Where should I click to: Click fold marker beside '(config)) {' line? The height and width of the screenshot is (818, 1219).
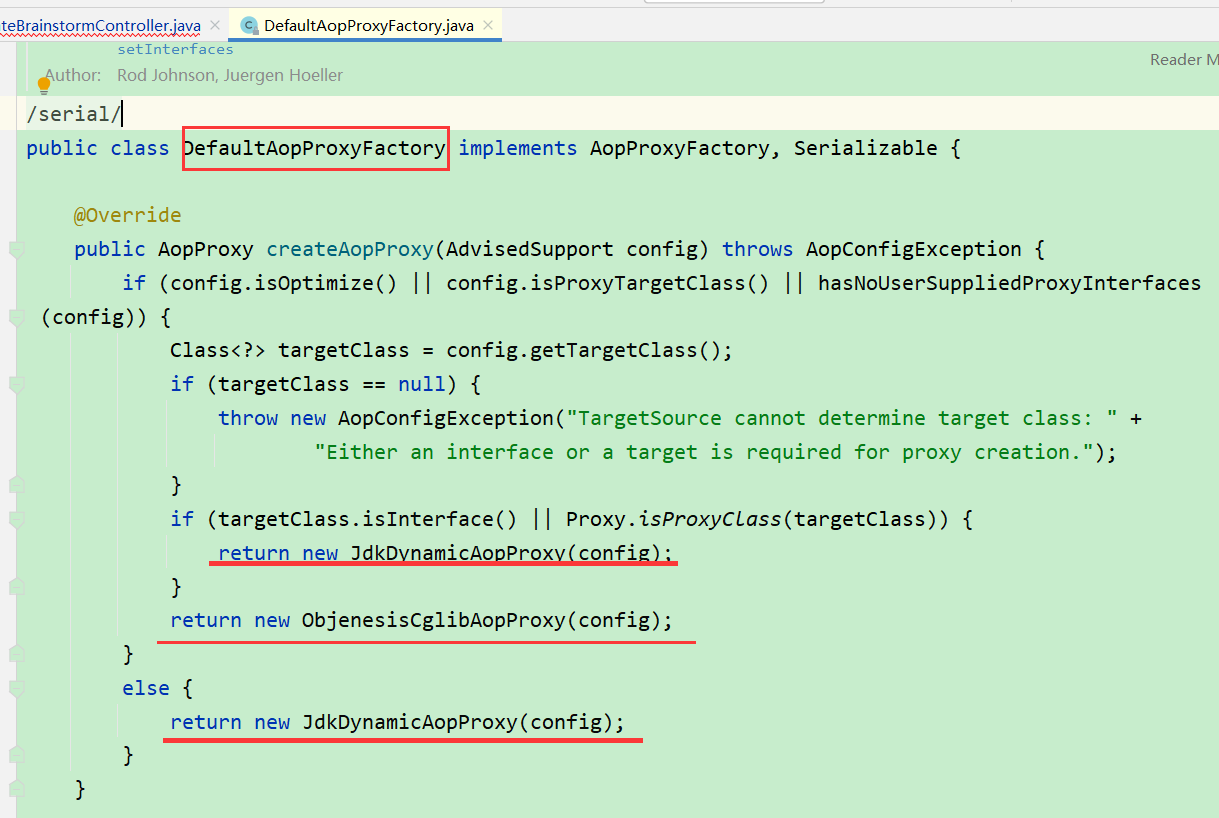coord(16,318)
